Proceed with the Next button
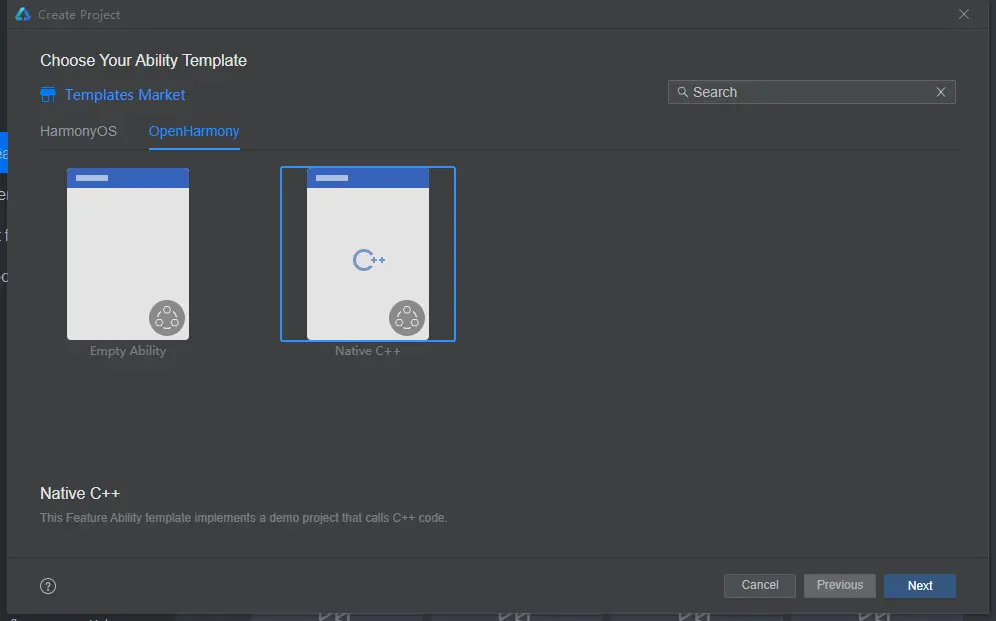The image size is (996, 621). (x=920, y=586)
